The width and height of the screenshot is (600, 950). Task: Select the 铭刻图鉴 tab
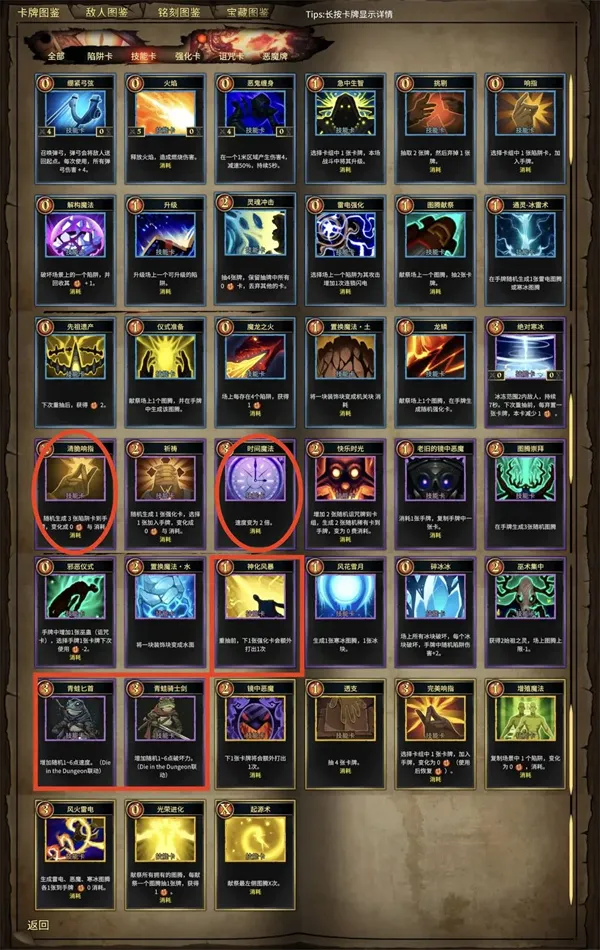[x=179, y=12]
